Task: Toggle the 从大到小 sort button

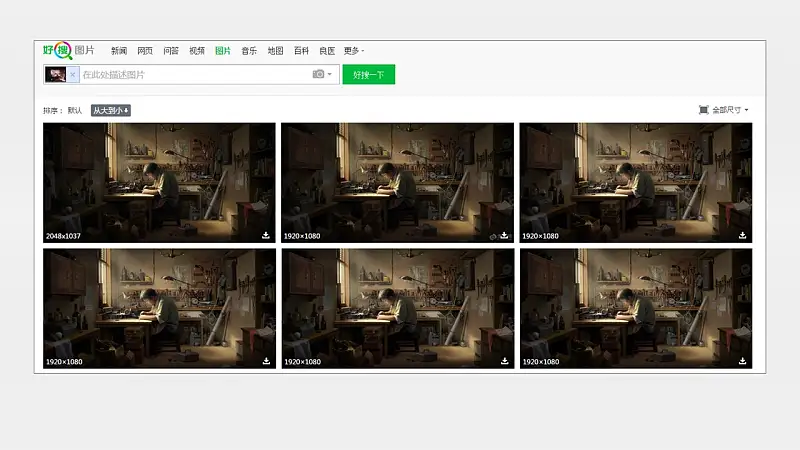Action: (111, 110)
